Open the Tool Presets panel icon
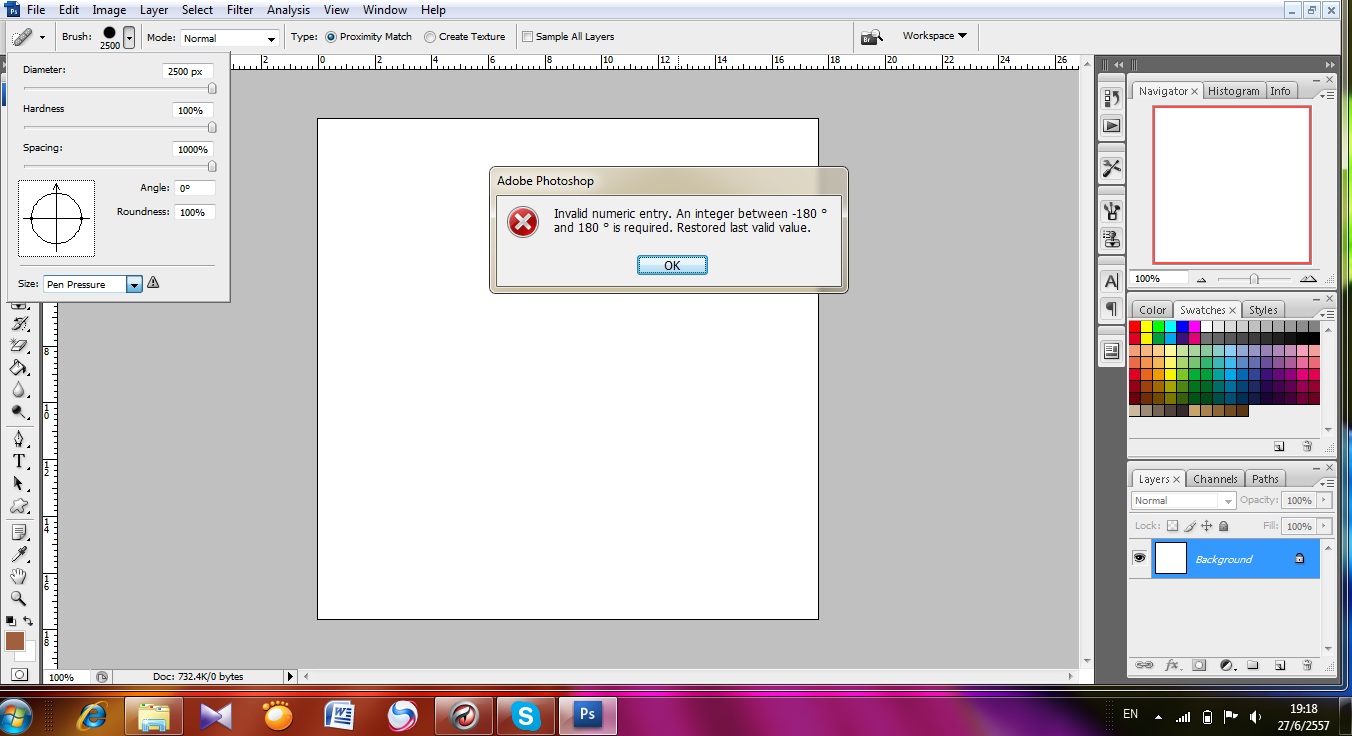The width and height of the screenshot is (1352, 736). tap(1111, 168)
